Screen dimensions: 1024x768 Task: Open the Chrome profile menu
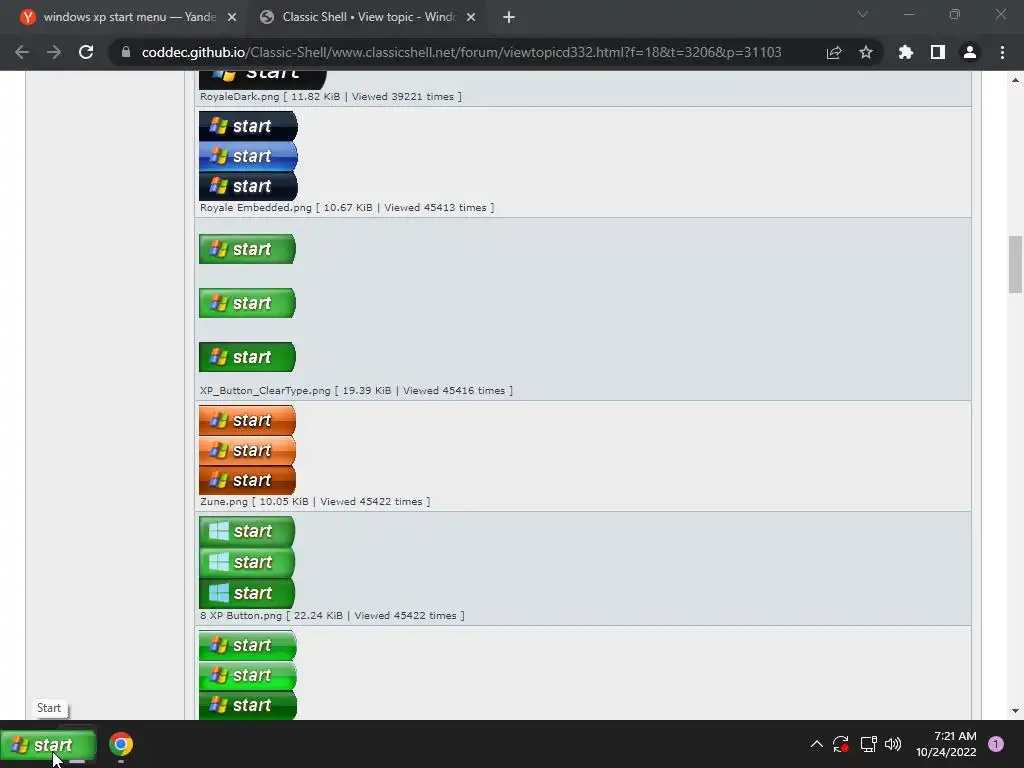click(970, 52)
